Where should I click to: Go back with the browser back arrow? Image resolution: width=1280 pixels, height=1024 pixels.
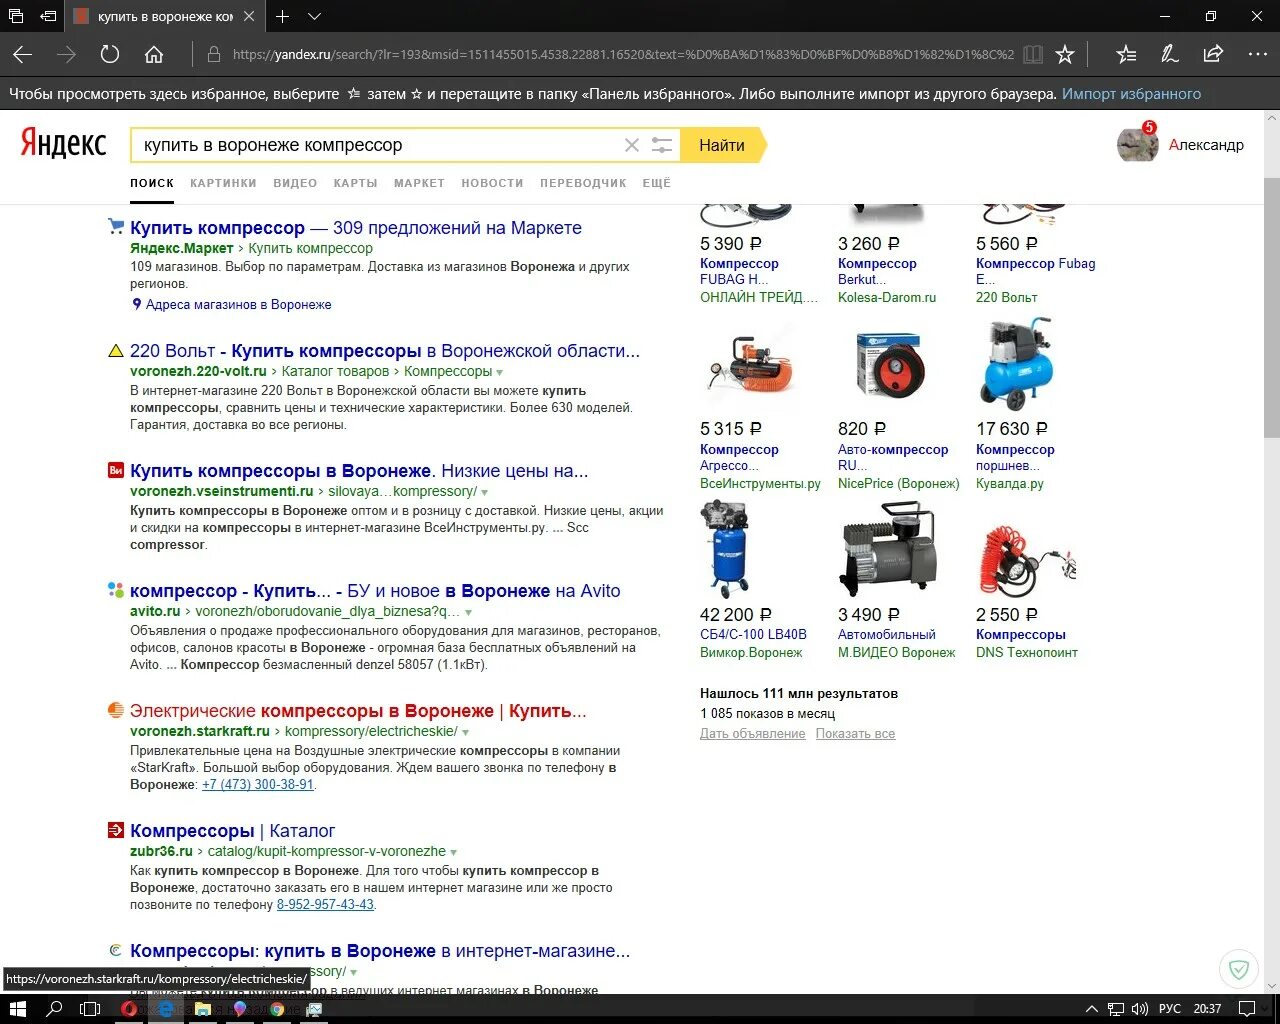point(22,54)
